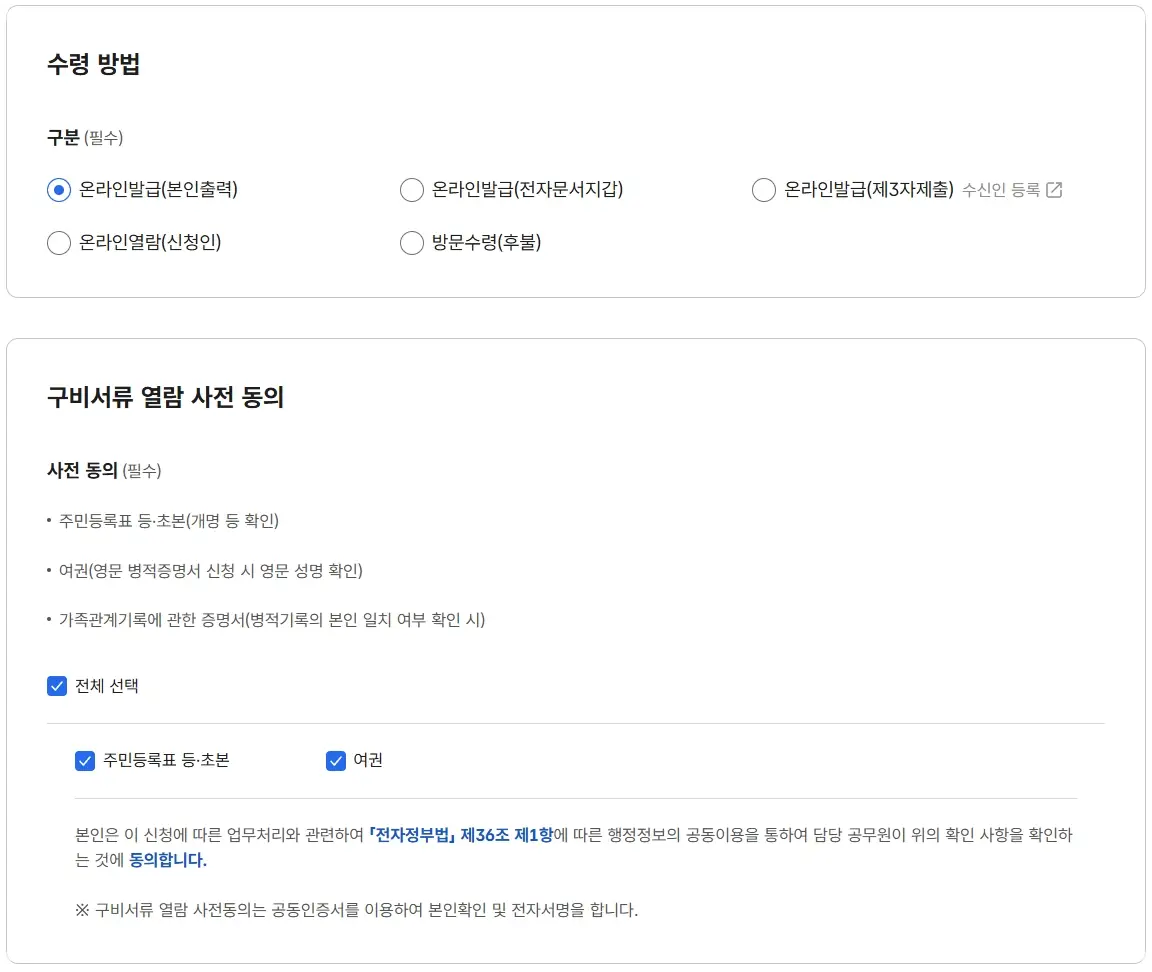Click the 구비서류 열람 사전 동의 section title
Viewport: 1152px width, 972px height.
coord(165,396)
